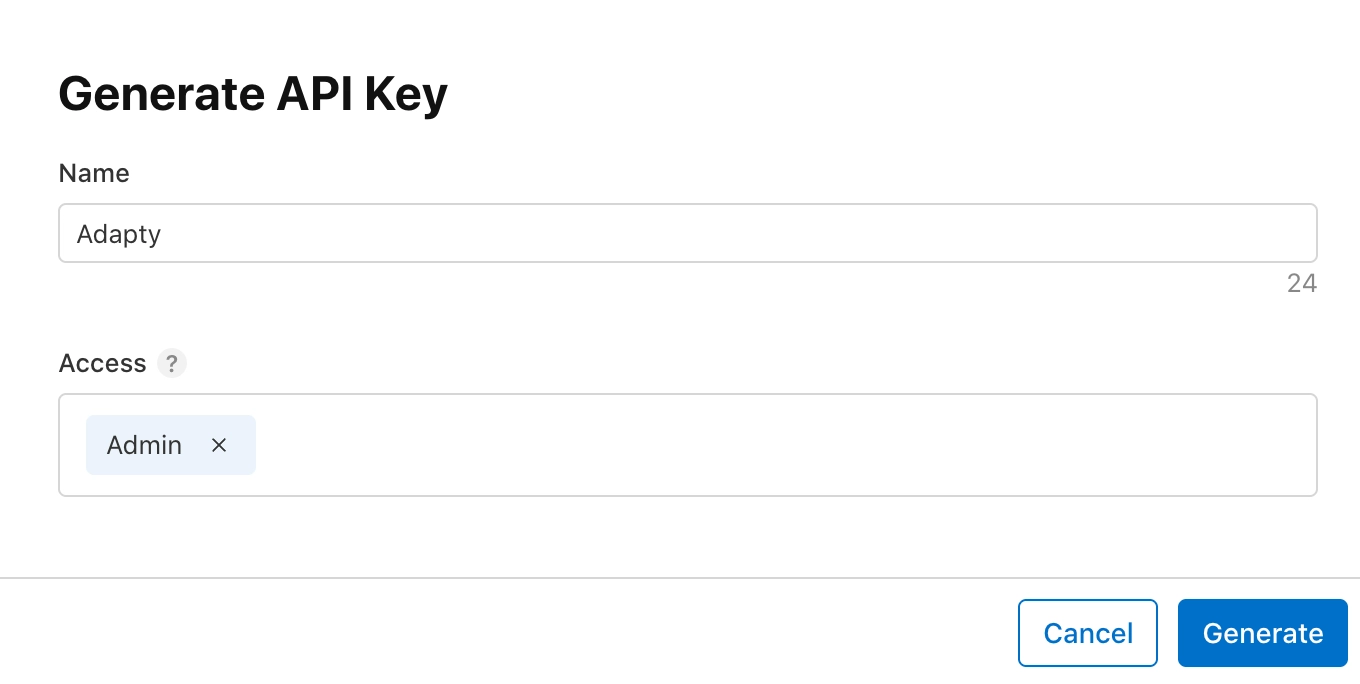
Task: Select the Adapty text in Name field
Action: click(x=119, y=233)
